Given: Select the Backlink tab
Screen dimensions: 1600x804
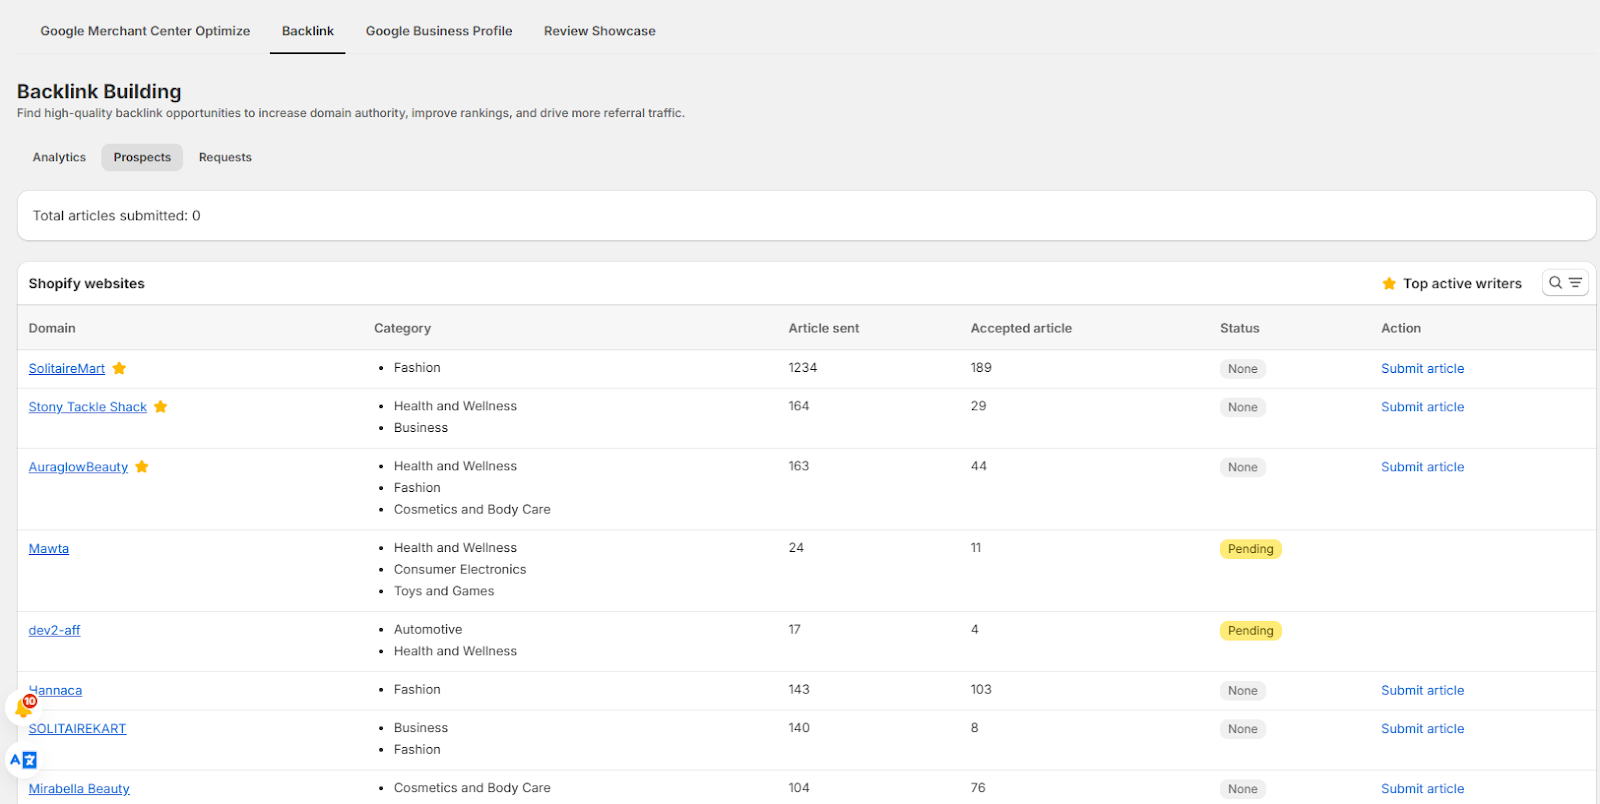Looking at the screenshot, I should 308,31.
